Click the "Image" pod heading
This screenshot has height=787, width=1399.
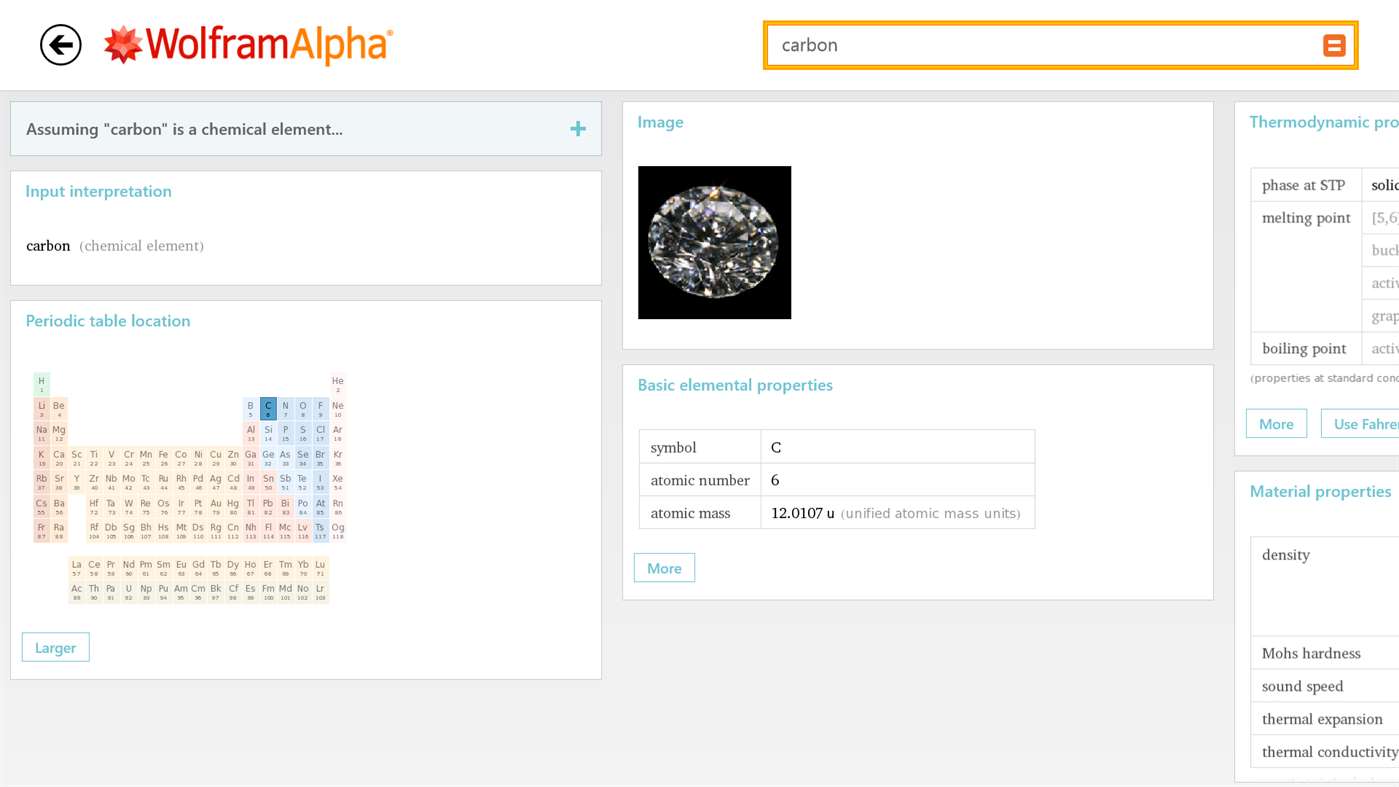(x=659, y=121)
